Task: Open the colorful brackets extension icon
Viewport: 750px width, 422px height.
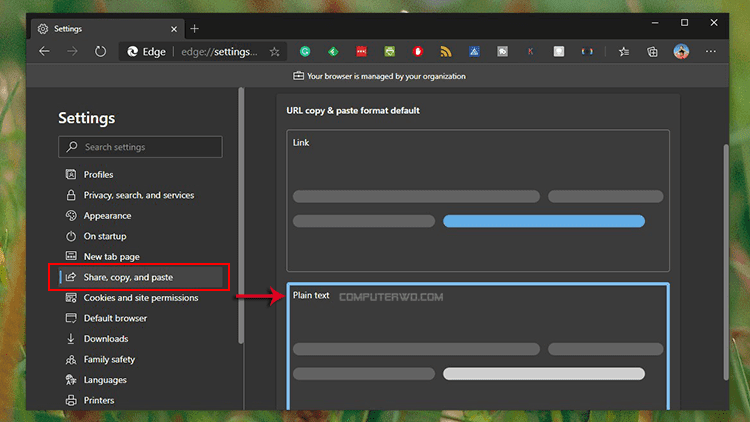Action: (587, 51)
